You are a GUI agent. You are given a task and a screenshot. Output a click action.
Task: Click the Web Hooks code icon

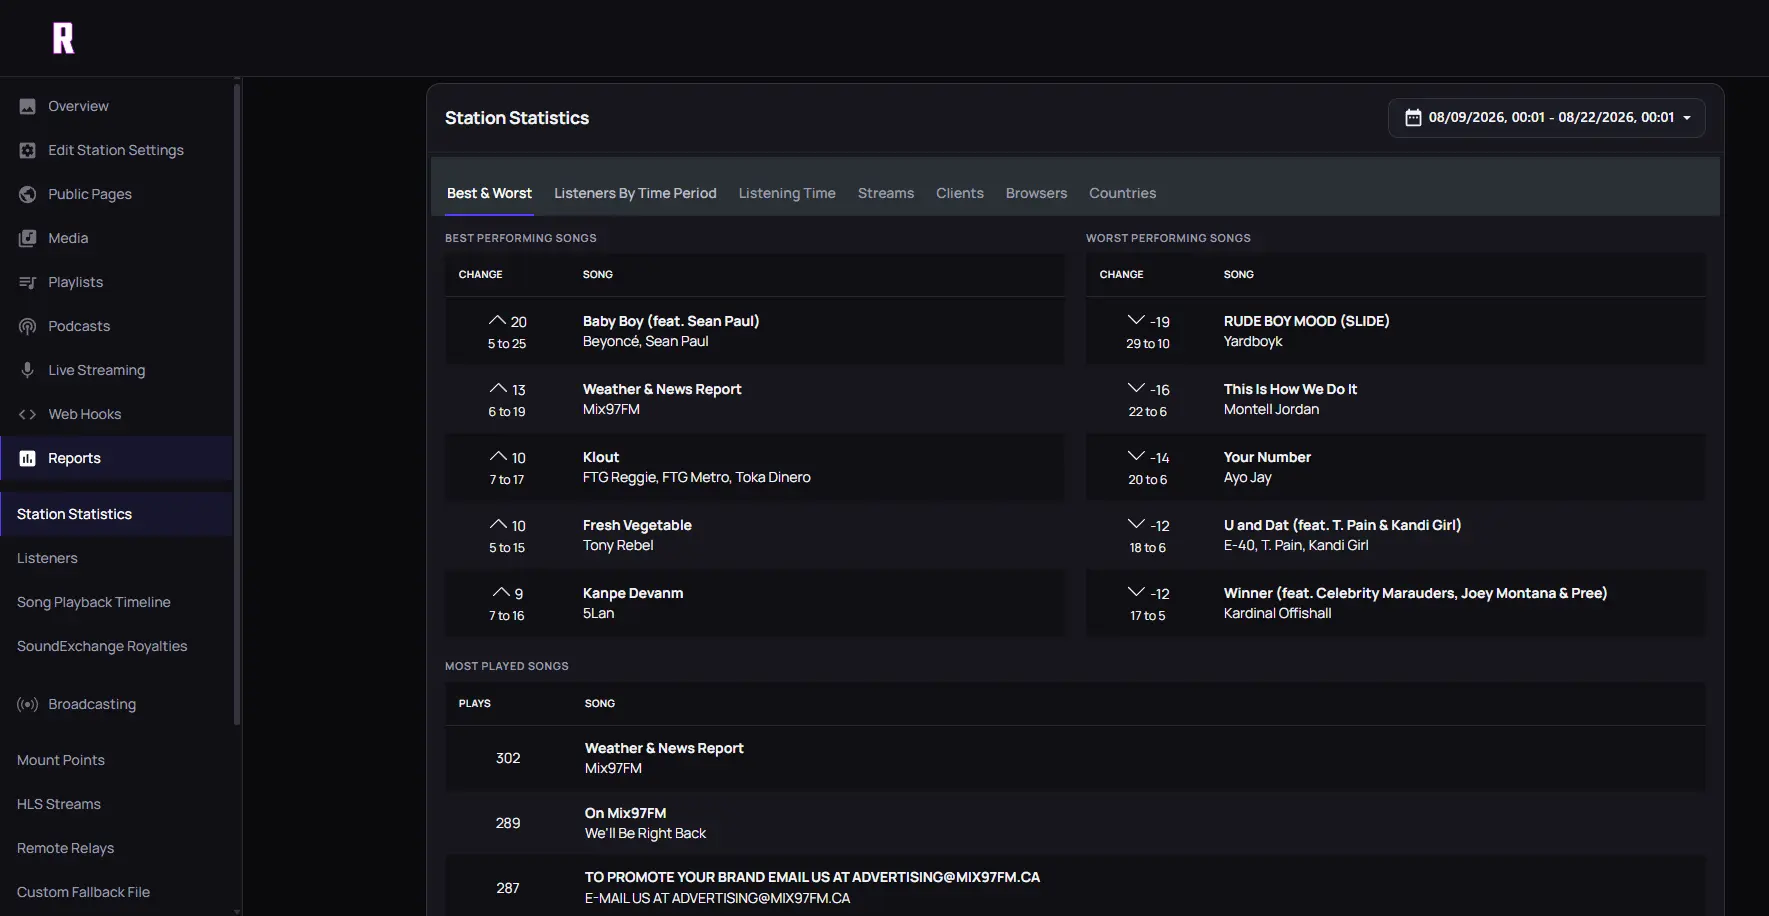[27, 414]
